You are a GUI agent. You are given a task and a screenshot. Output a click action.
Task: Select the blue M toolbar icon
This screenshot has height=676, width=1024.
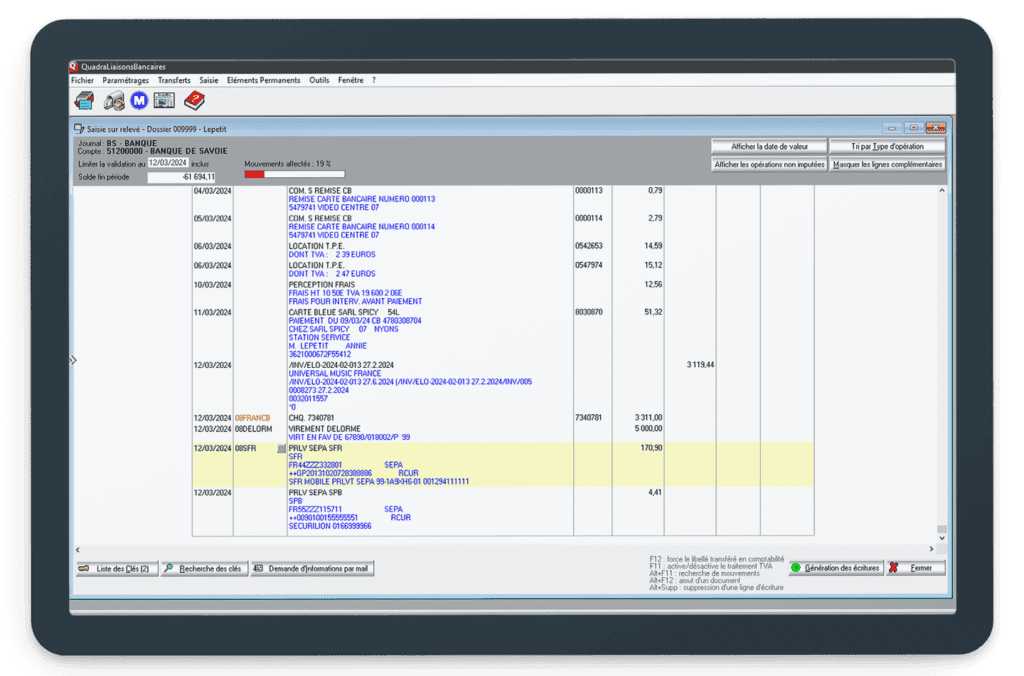click(139, 100)
